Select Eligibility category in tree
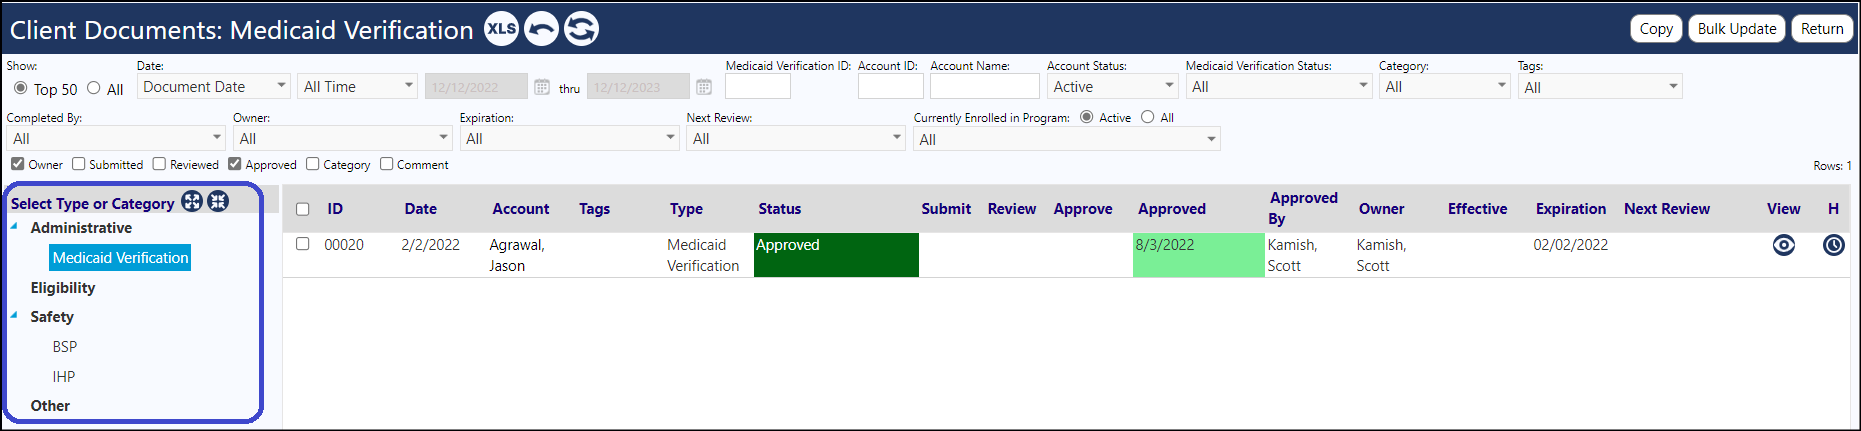This screenshot has width=1861, height=431. tap(63, 288)
